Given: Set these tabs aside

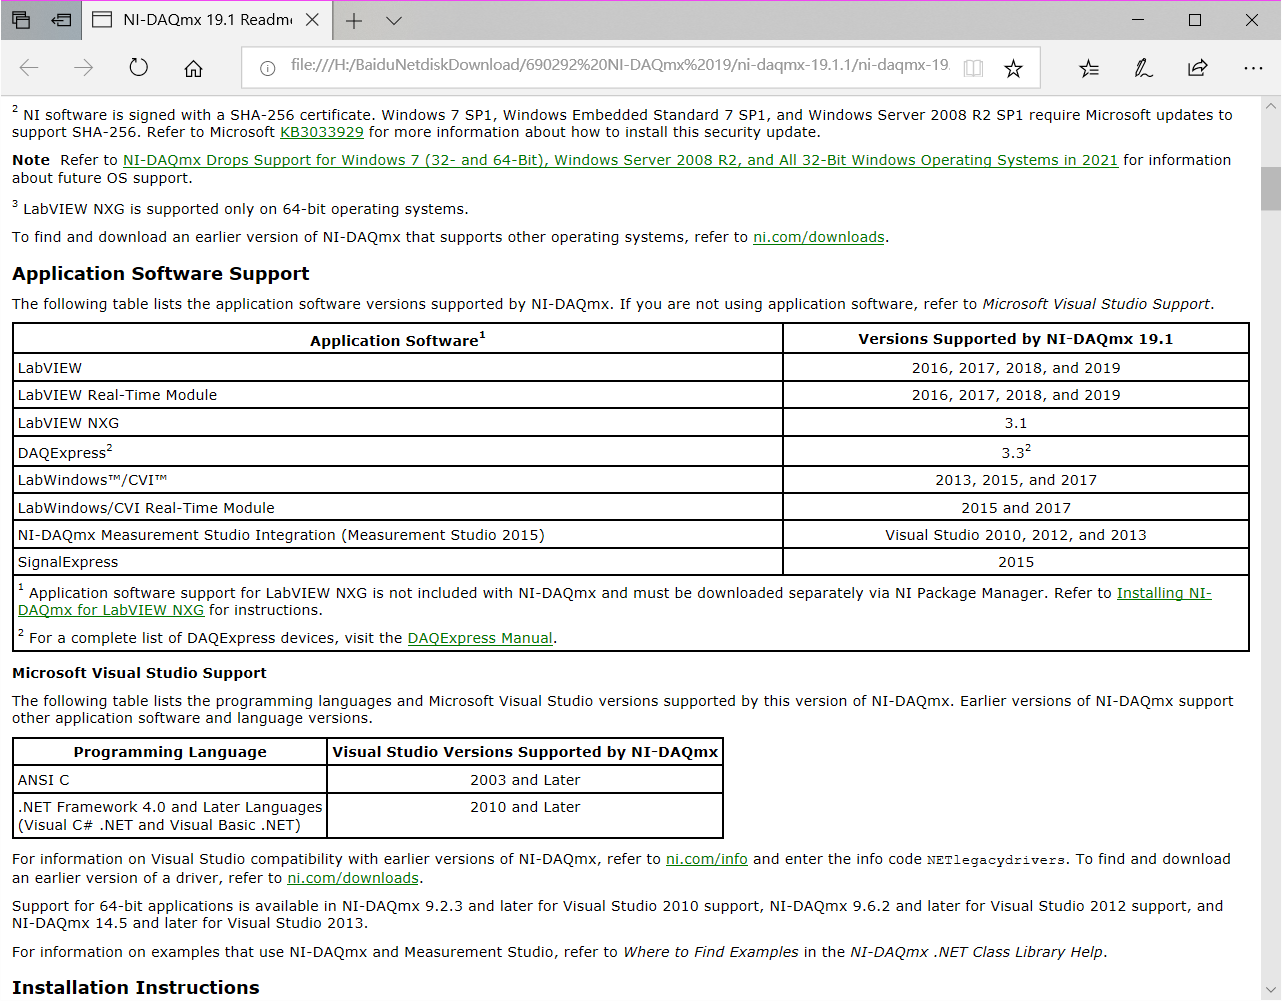Looking at the screenshot, I should (61, 20).
